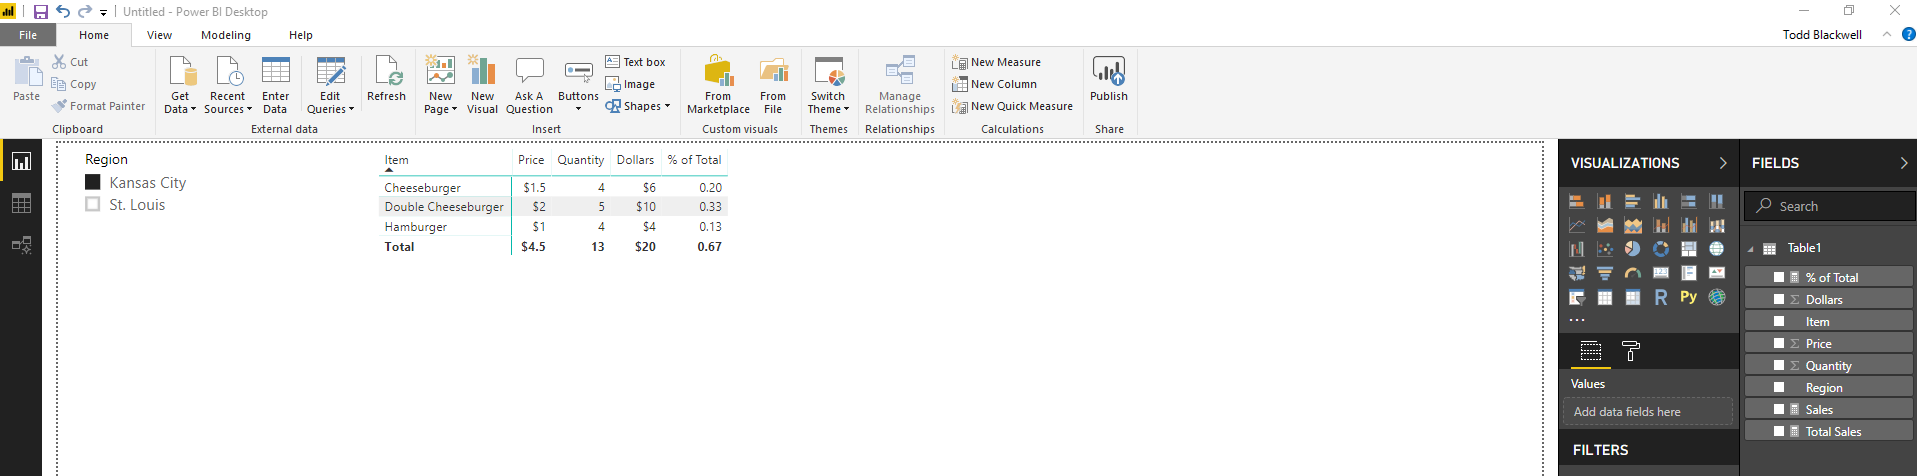Select the Home ribbon tab
Viewport: 1917px width, 476px height.
(x=94, y=35)
